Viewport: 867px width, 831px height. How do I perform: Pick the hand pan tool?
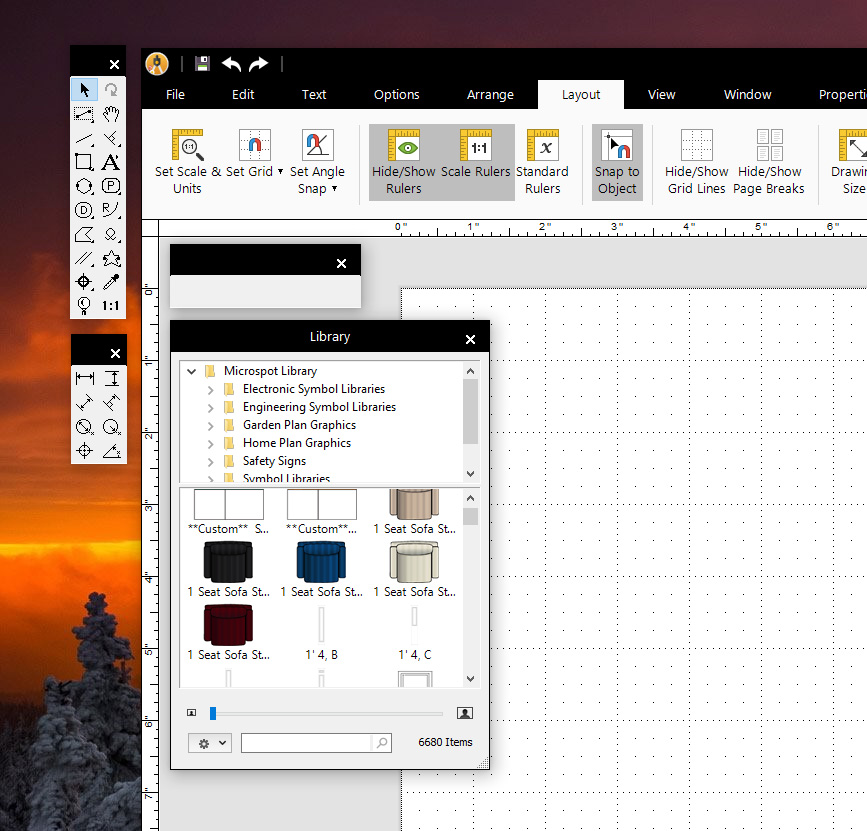coord(112,113)
